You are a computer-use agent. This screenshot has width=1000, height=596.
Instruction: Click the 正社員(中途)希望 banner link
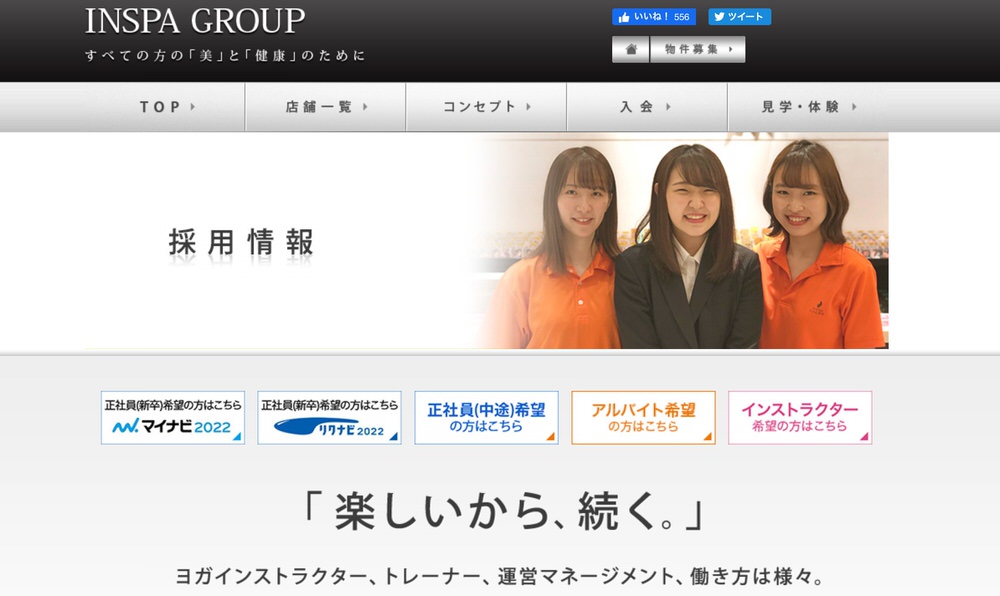coord(486,417)
